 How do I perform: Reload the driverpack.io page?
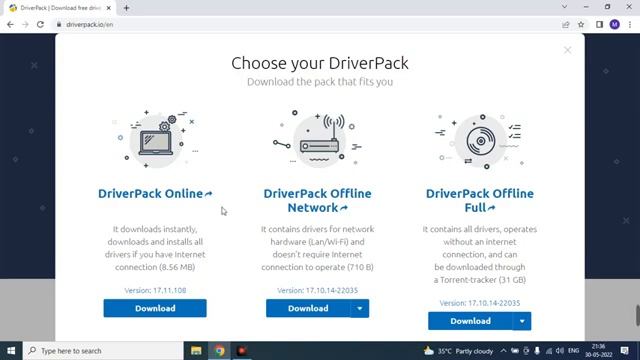(x=40, y=24)
